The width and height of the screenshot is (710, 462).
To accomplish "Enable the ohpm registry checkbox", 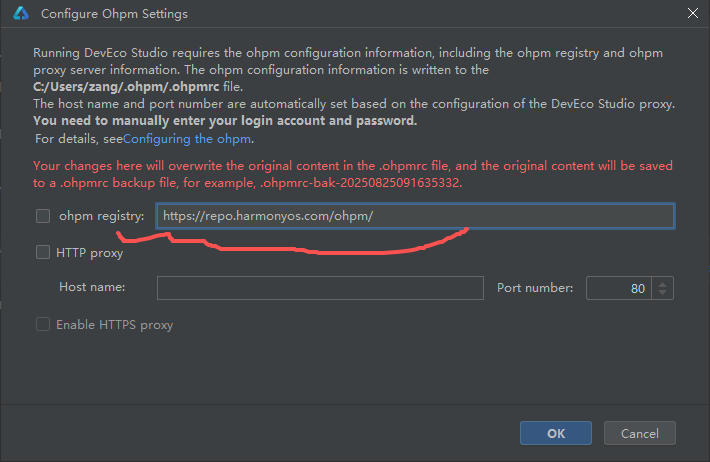I will (x=43, y=216).
